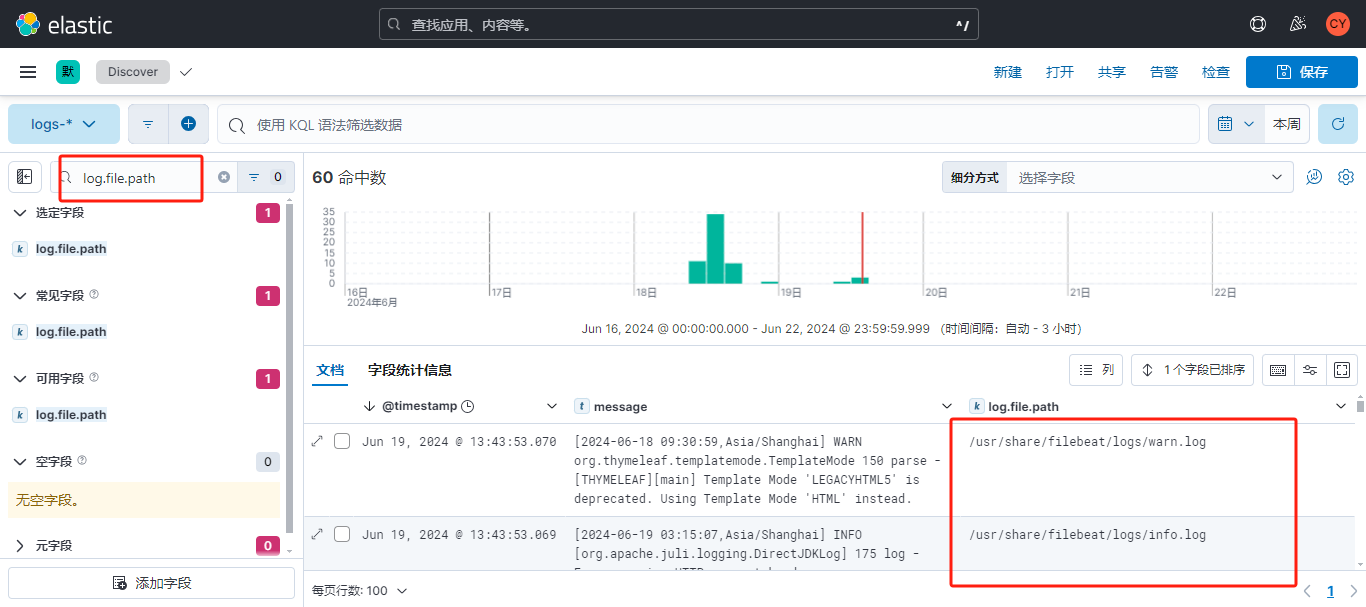
Task: Collapse the field sidebar panel
Action: tap(25, 177)
